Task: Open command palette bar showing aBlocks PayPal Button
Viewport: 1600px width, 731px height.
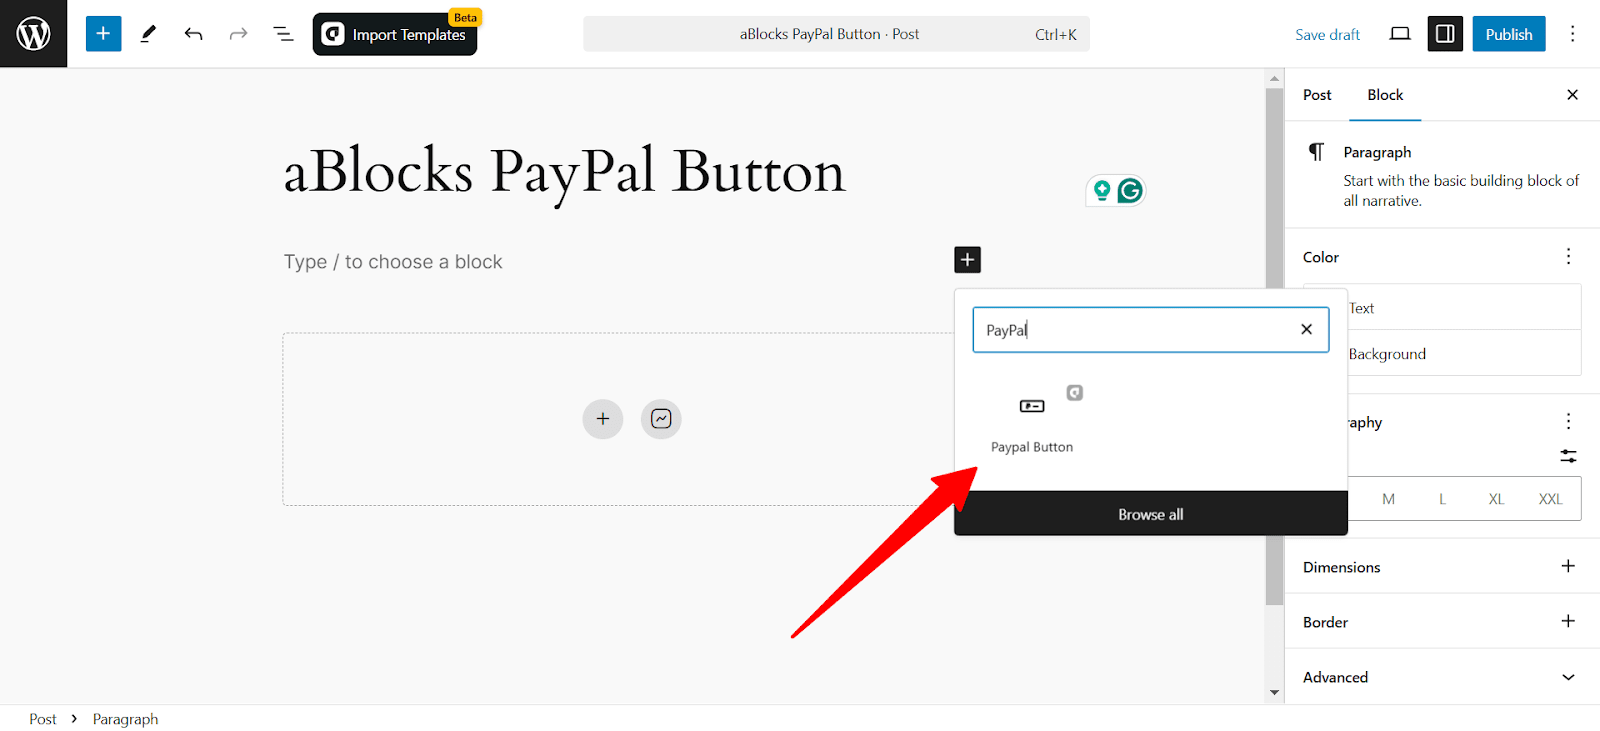Action: [836, 34]
